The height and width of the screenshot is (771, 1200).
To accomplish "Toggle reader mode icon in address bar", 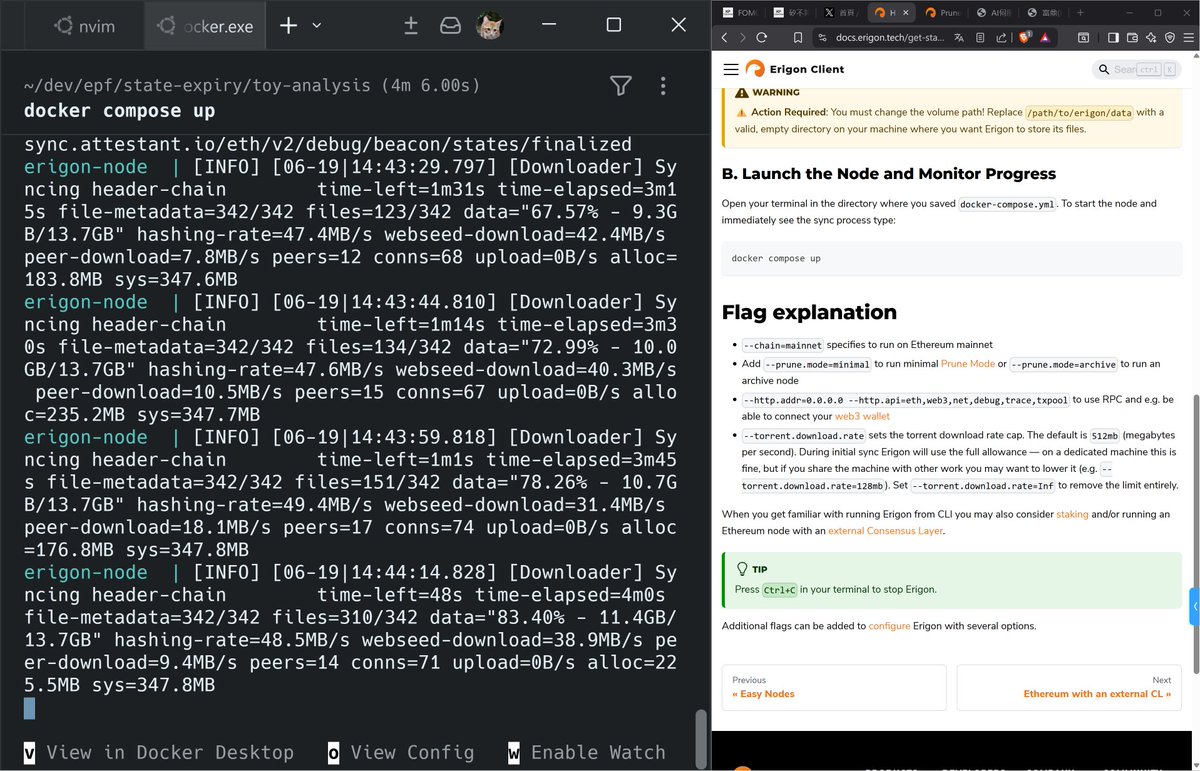I will (x=980, y=38).
